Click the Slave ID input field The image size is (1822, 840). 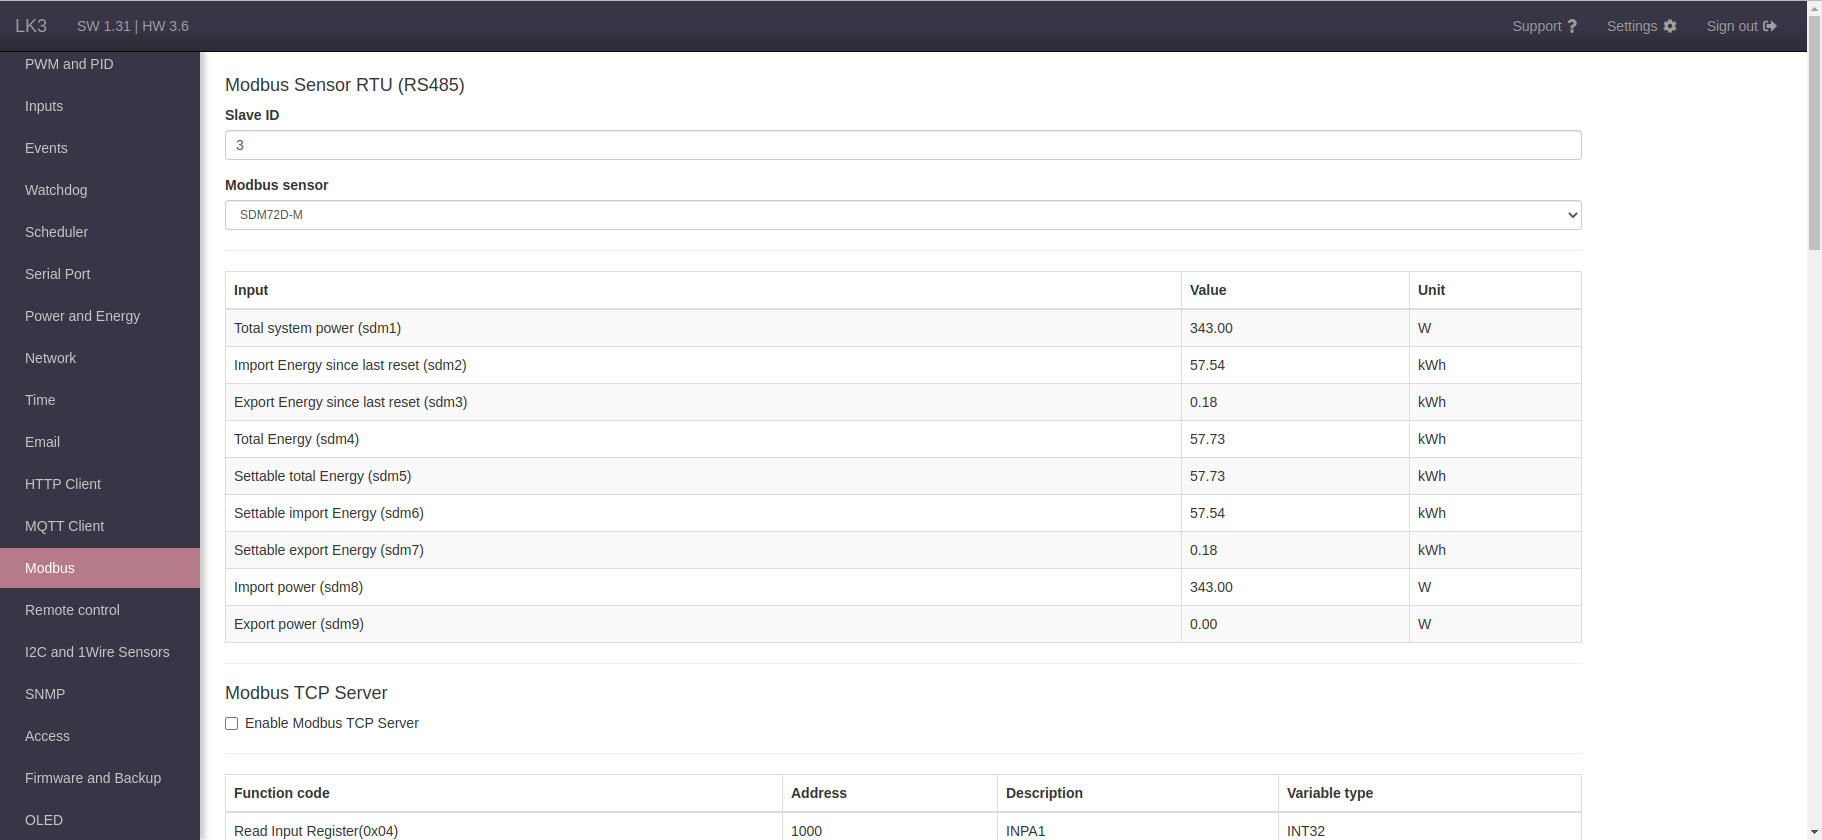coord(903,145)
